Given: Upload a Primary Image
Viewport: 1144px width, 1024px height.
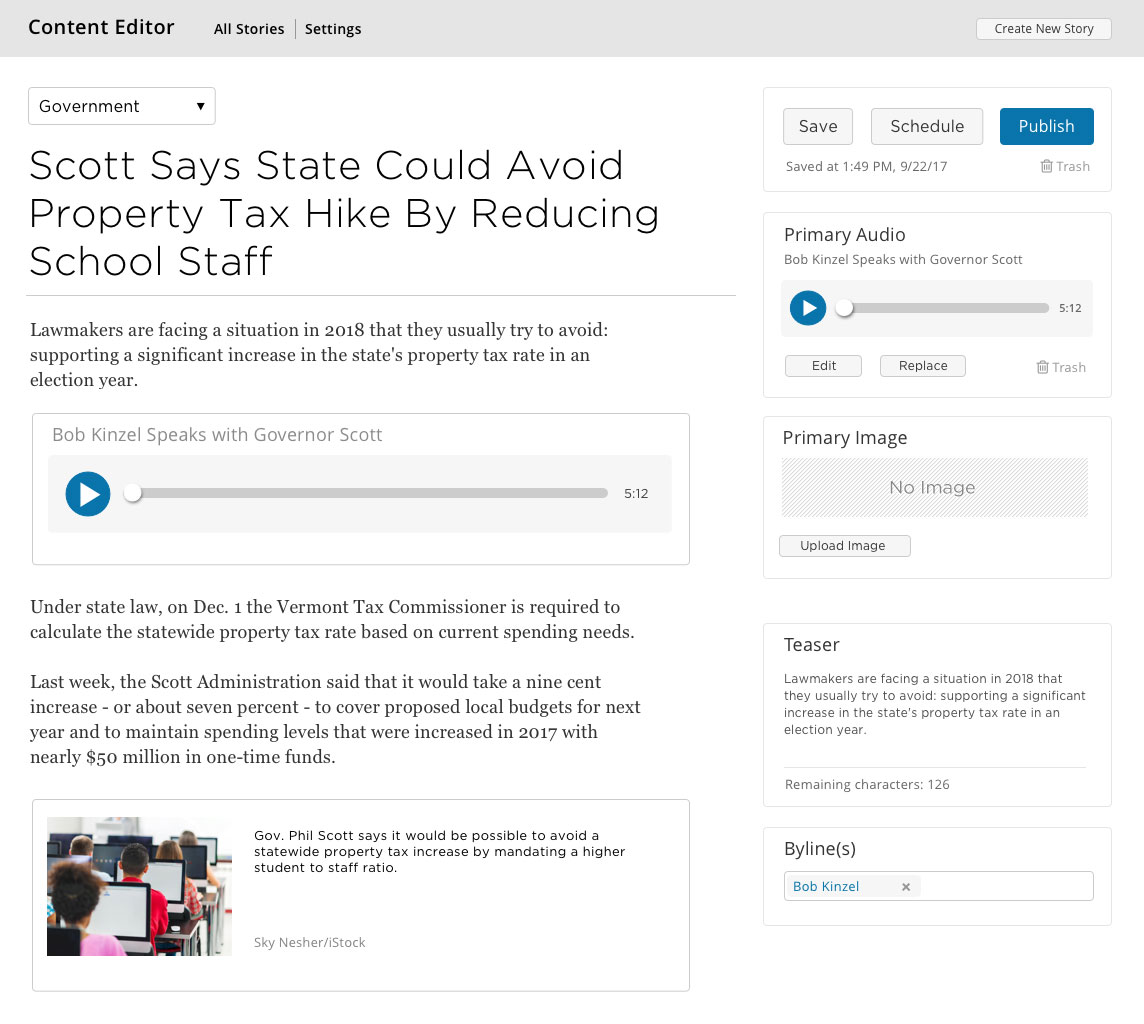Looking at the screenshot, I should 844,546.
